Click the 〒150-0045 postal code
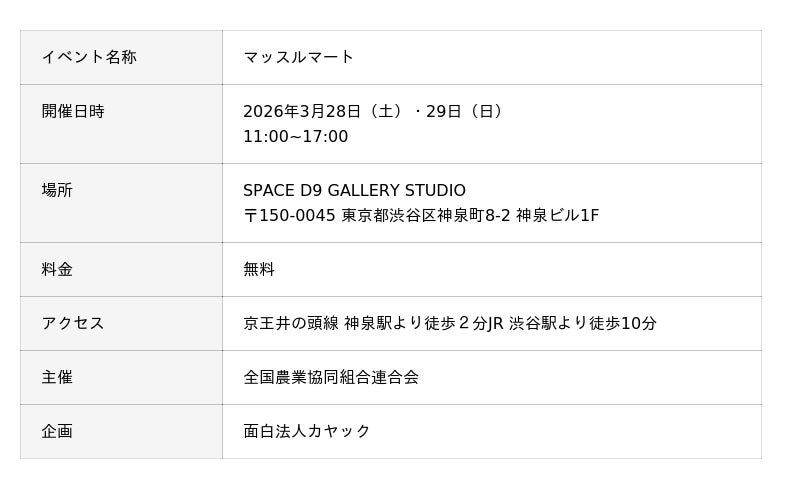Viewport: 800px width, 489px height. pos(289,215)
